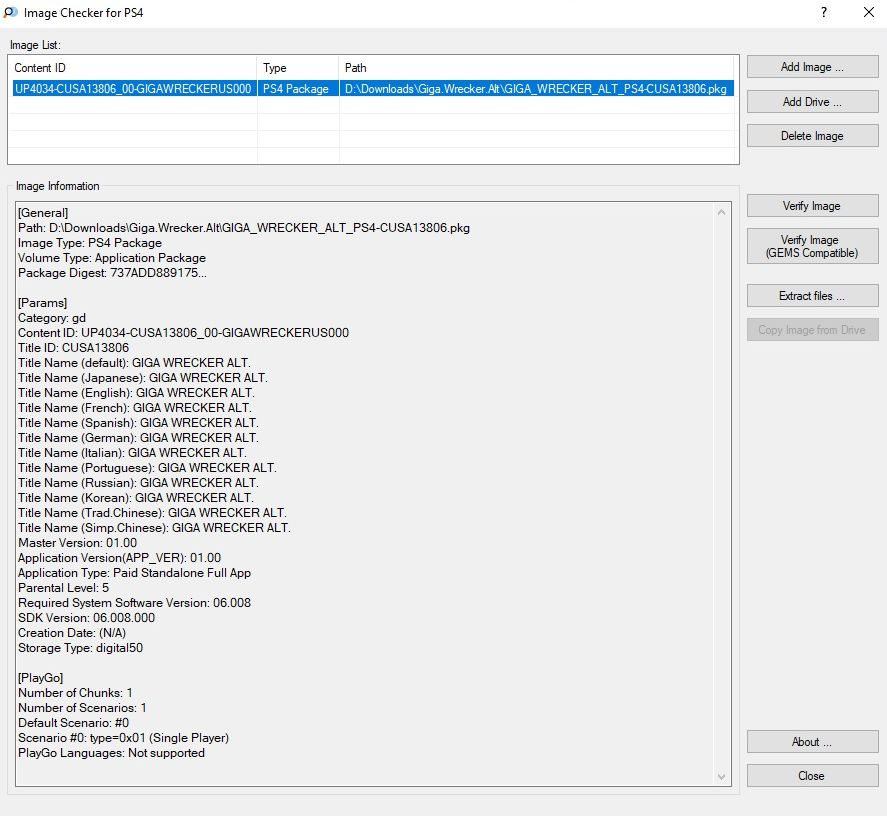Click the Required System Software Version line
This screenshot has height=816, width=887.
(135, 603)
